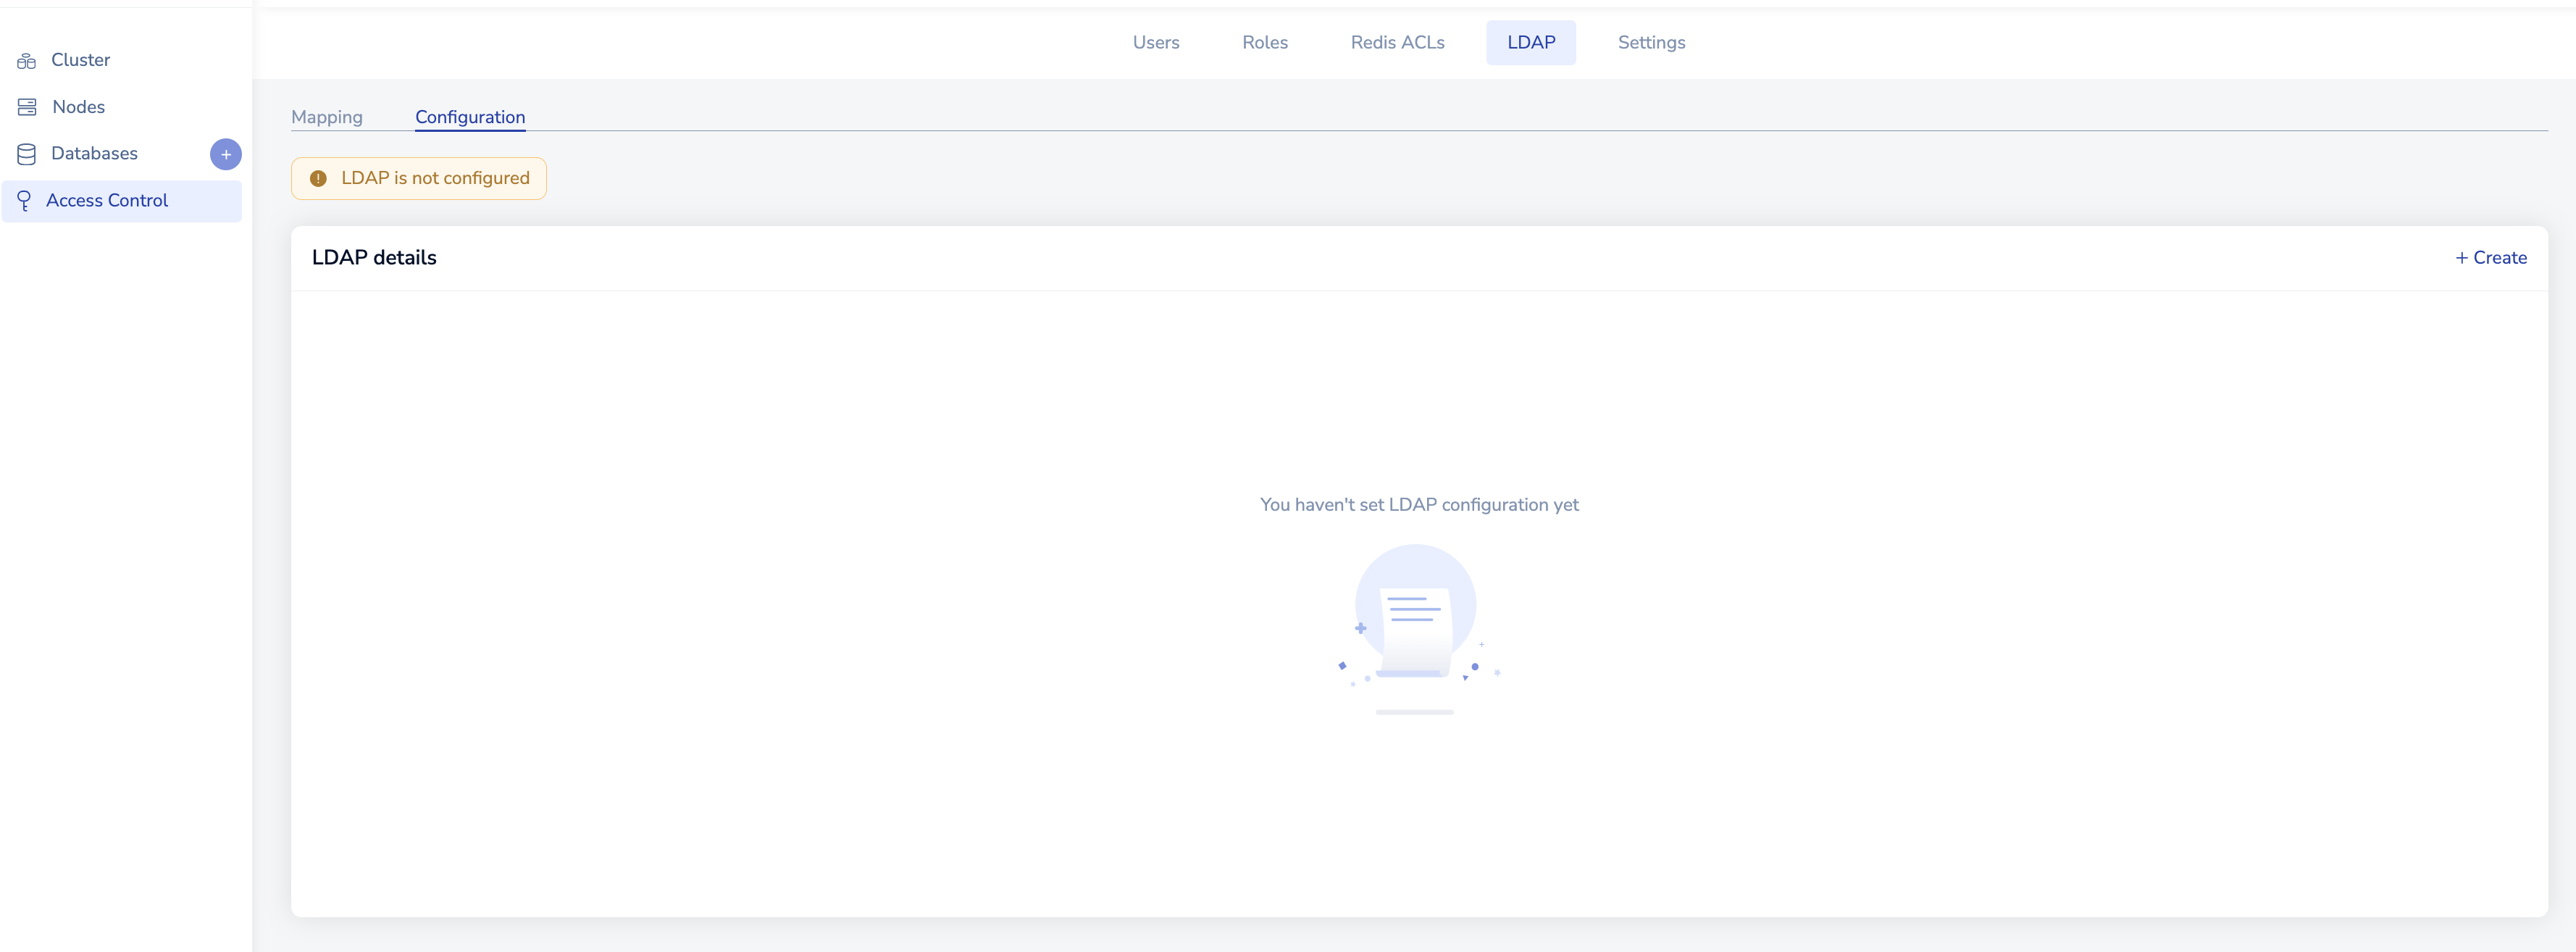Click the 'LDAP is not configured' banner
The image size is (2576, 952).
point(435,179)
